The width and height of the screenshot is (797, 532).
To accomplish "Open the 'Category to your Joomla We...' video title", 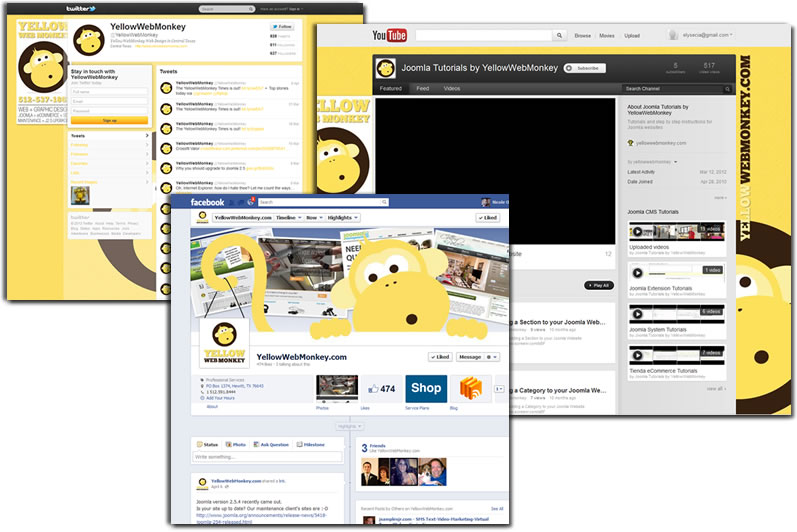I will [560, 390].
